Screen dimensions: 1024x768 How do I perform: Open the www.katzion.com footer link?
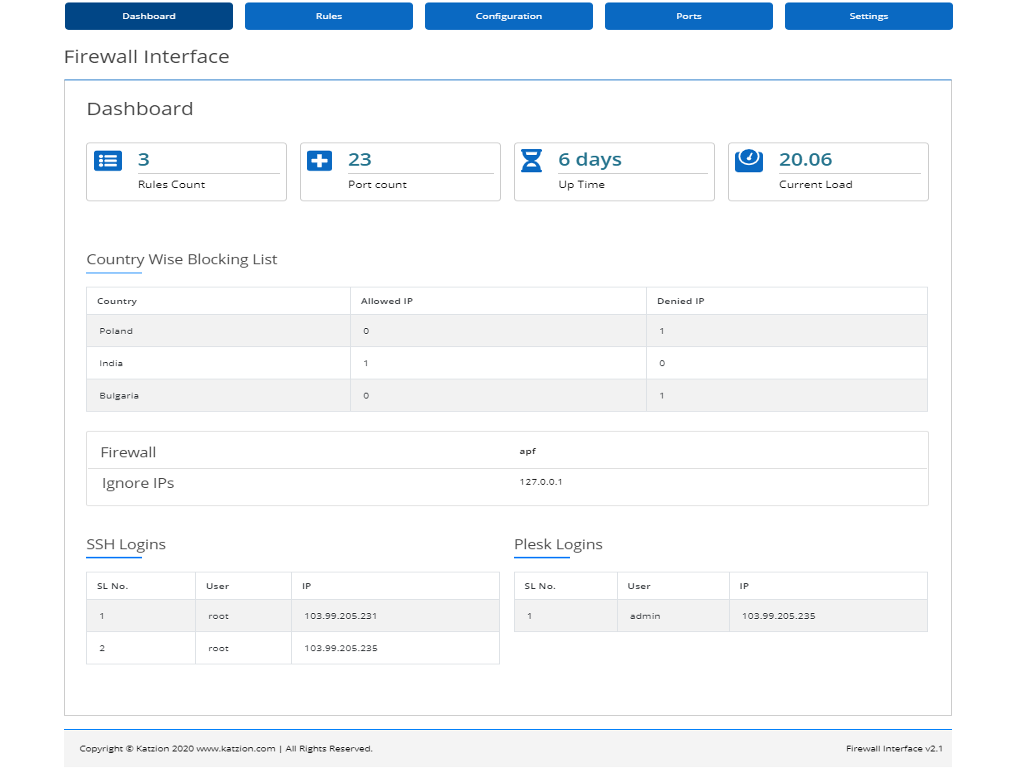236,748
